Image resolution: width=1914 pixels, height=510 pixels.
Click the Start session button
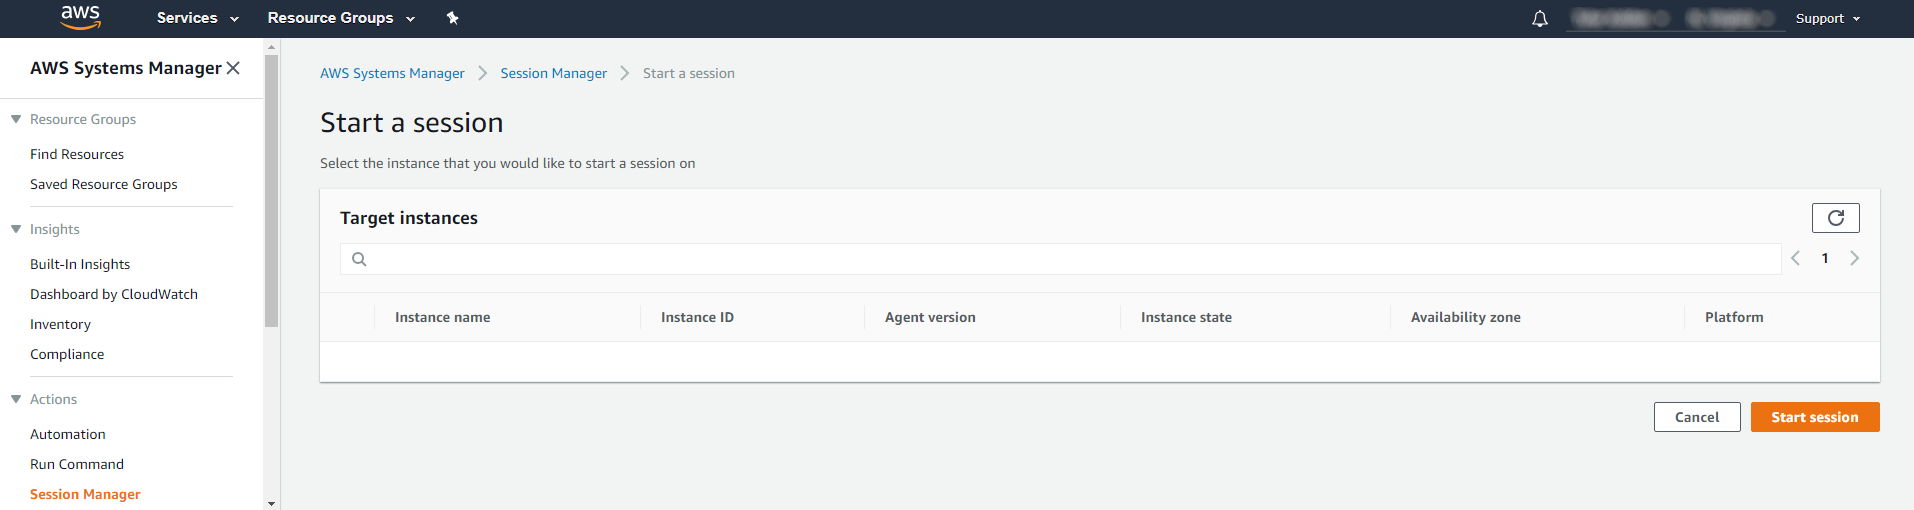(x=1815, y=417)
